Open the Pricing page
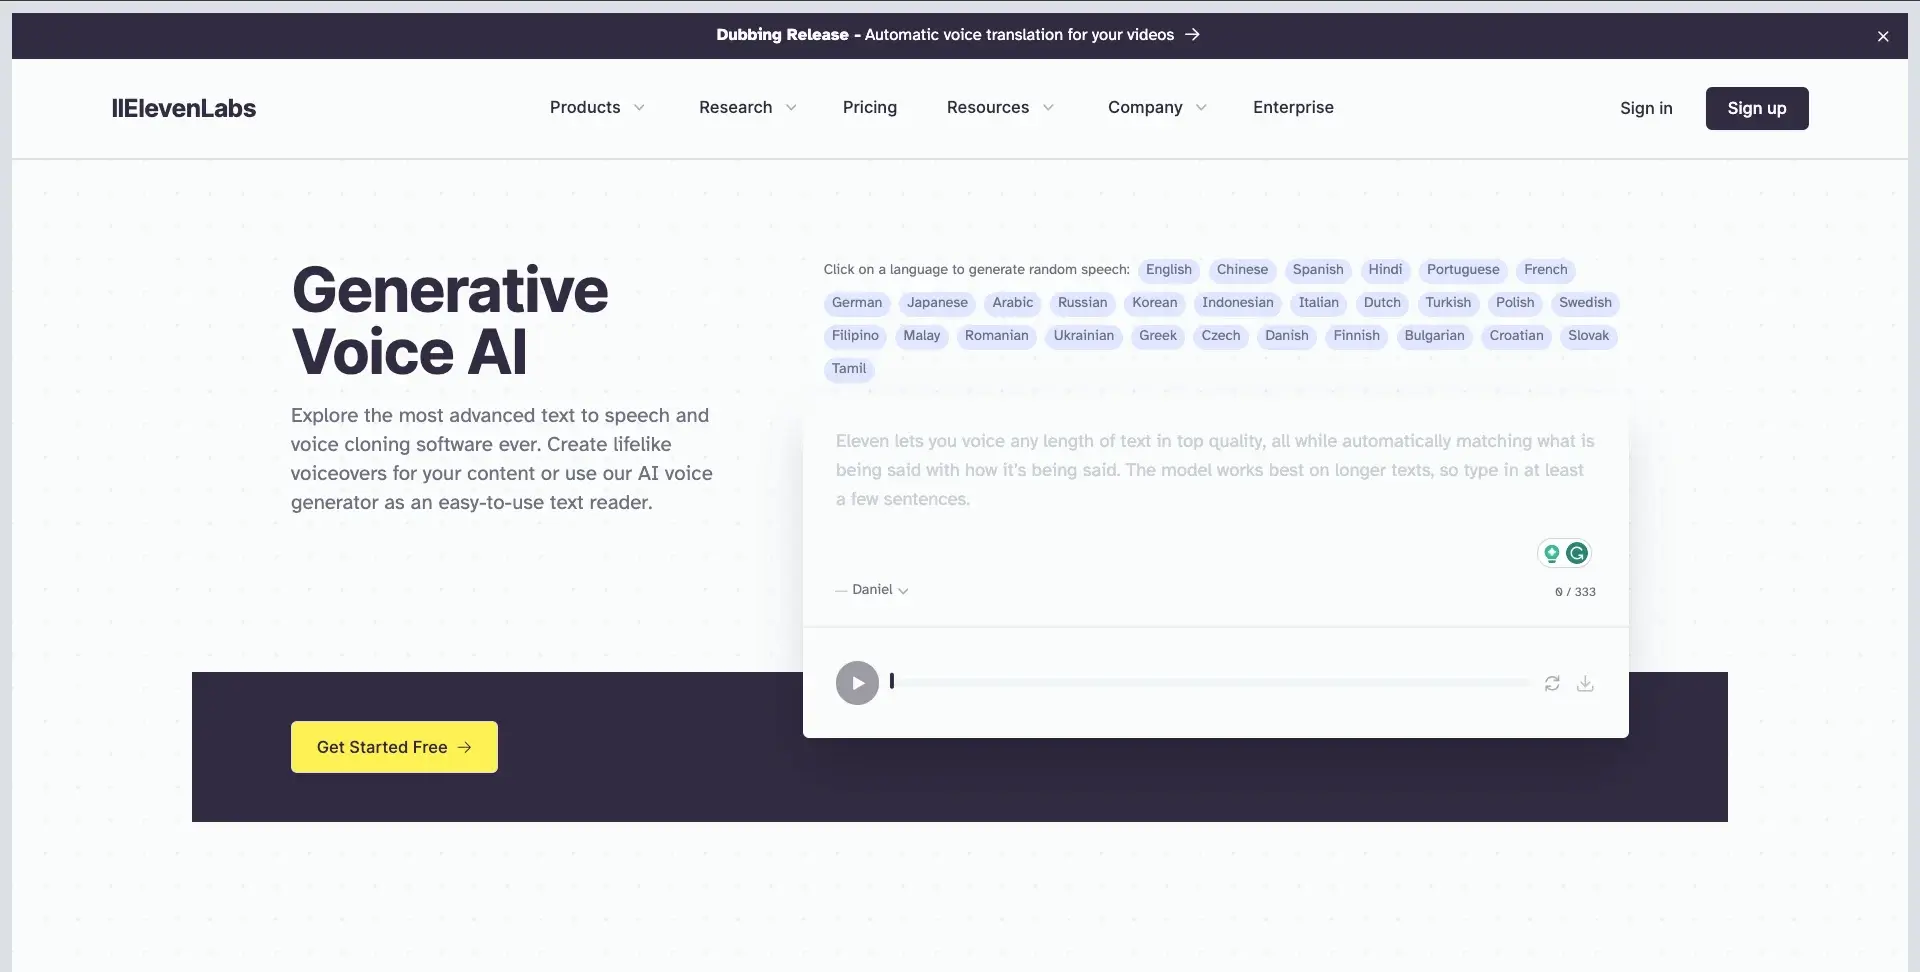1920x972 pixels. click(x=870, y=107)
